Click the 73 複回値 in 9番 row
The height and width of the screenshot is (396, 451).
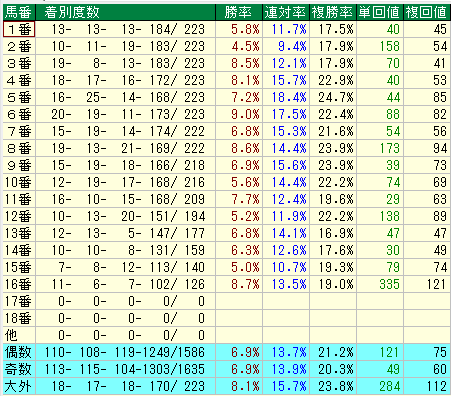pos(426,165)
